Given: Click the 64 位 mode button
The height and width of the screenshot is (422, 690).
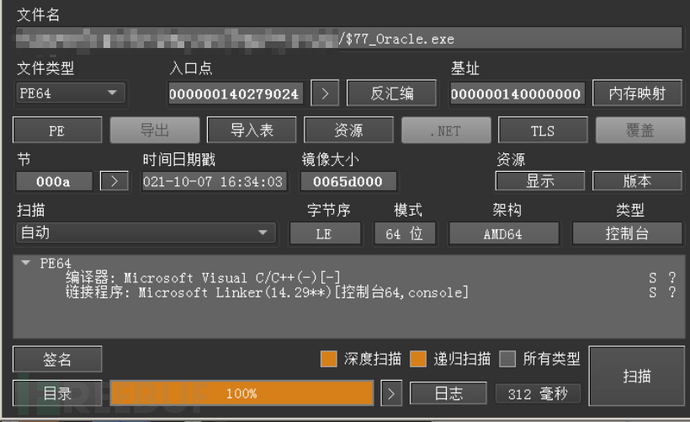Looking at the screenshot, I should pos(404,233).
